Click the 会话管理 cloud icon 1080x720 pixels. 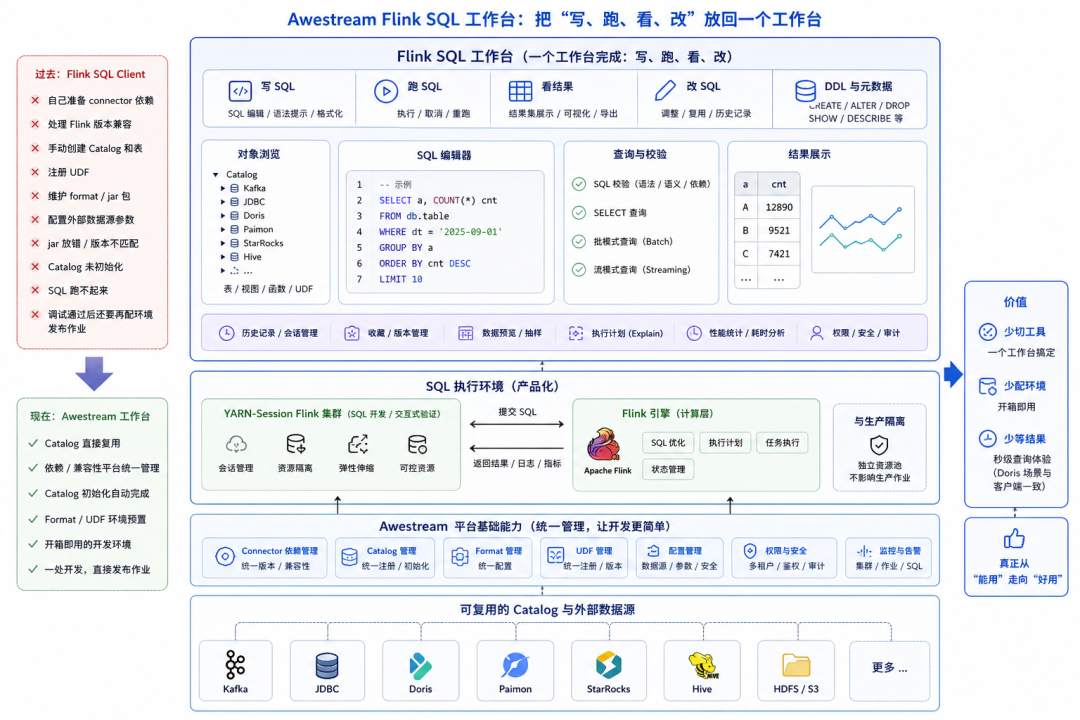point(236,444)
